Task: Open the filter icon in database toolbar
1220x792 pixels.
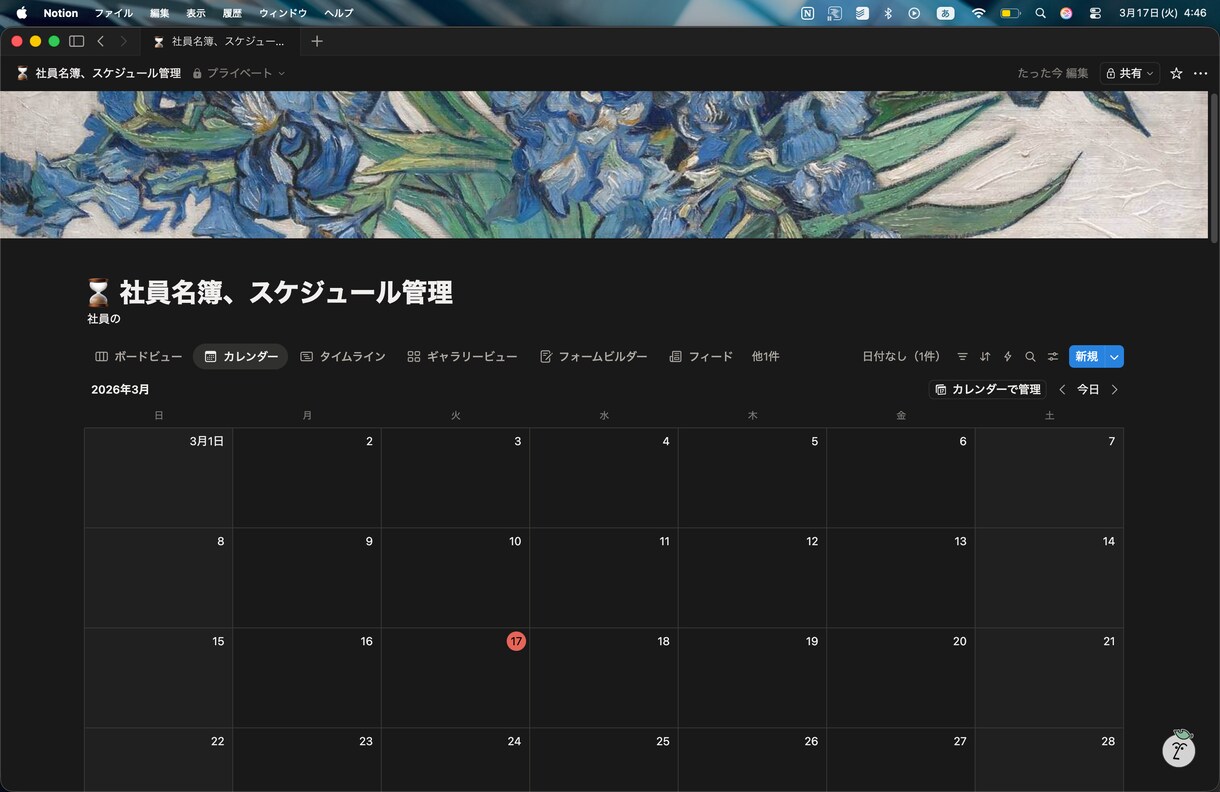Action: pos(962,356)
